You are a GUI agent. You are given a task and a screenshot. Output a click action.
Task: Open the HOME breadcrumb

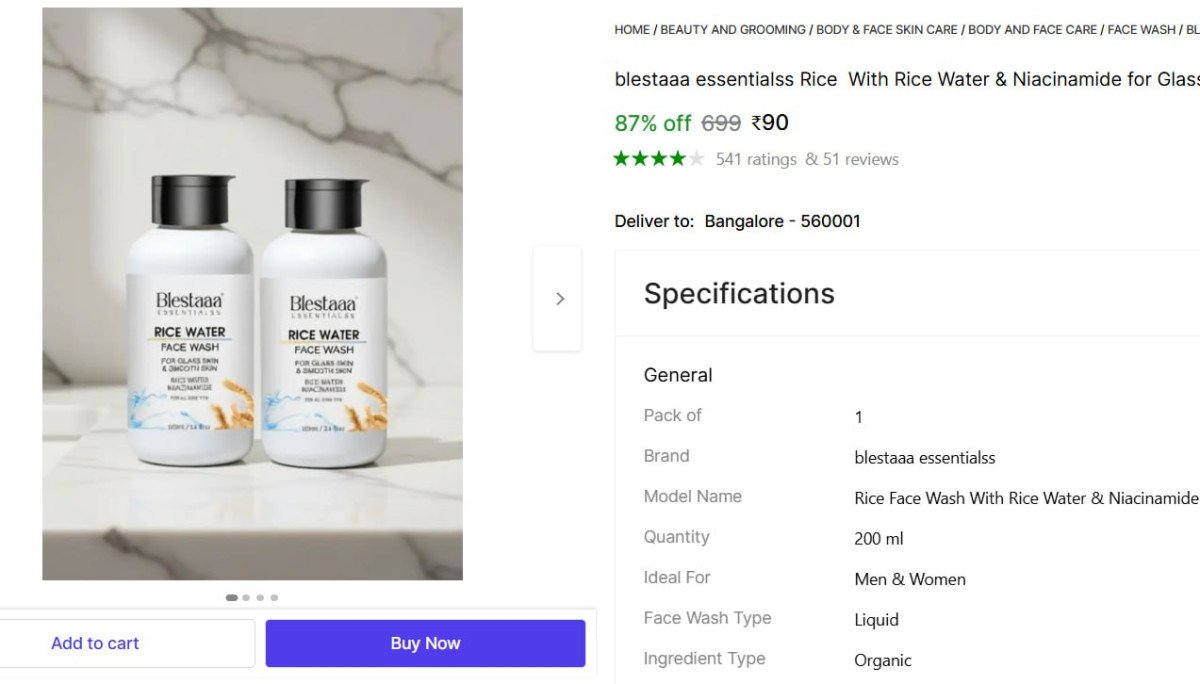tap(631, 30)
